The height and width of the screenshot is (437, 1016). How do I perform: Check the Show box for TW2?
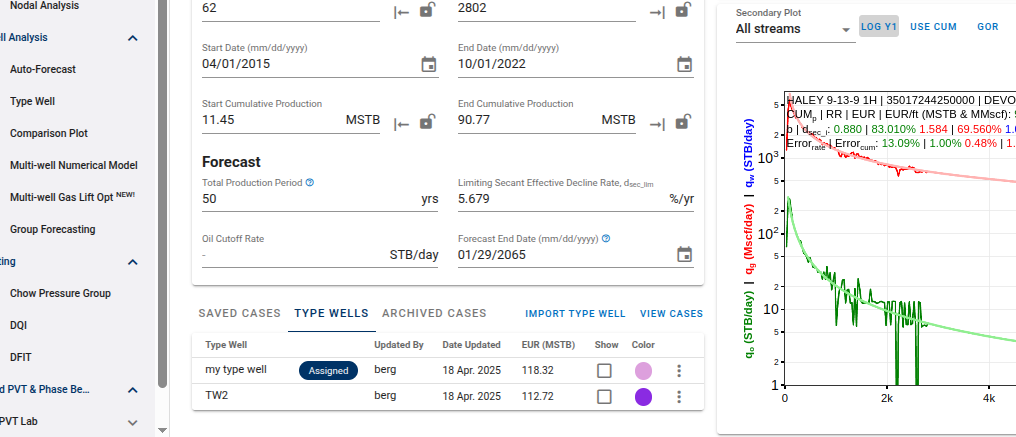click(x=604, y=397)
